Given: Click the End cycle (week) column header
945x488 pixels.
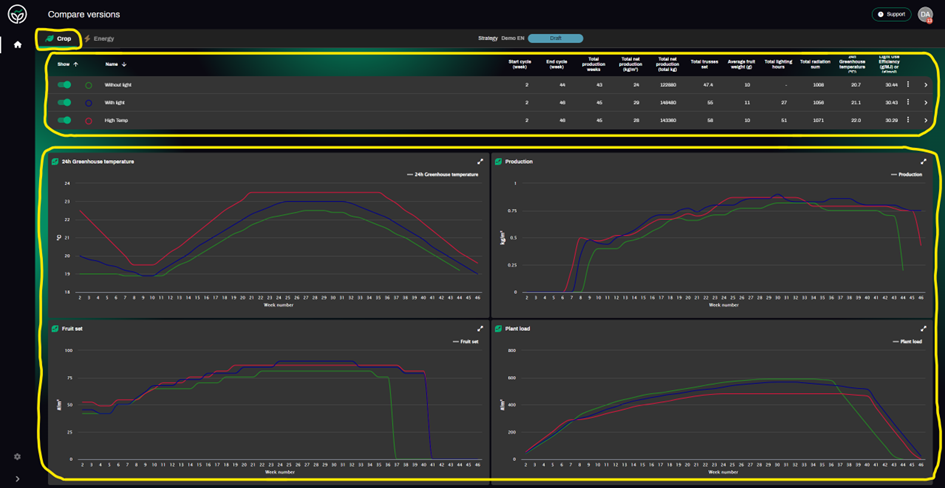Looking at the screenshot, I should (x=558, y=64).
